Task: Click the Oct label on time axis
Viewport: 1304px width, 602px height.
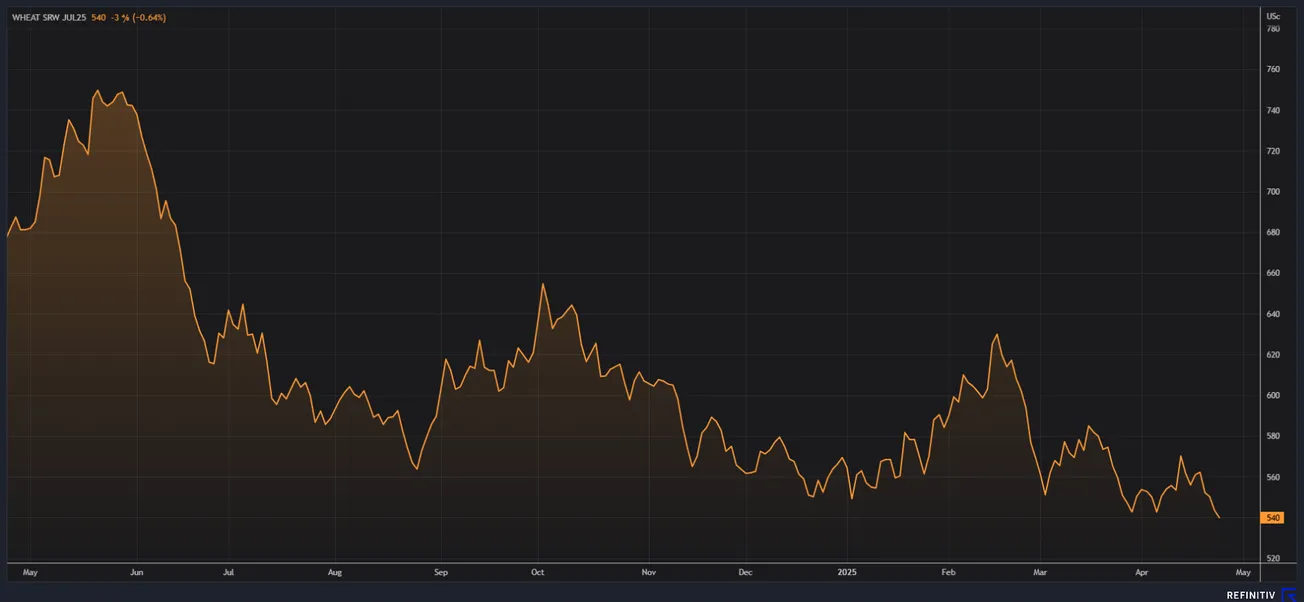Action: (x=537, y=573)
